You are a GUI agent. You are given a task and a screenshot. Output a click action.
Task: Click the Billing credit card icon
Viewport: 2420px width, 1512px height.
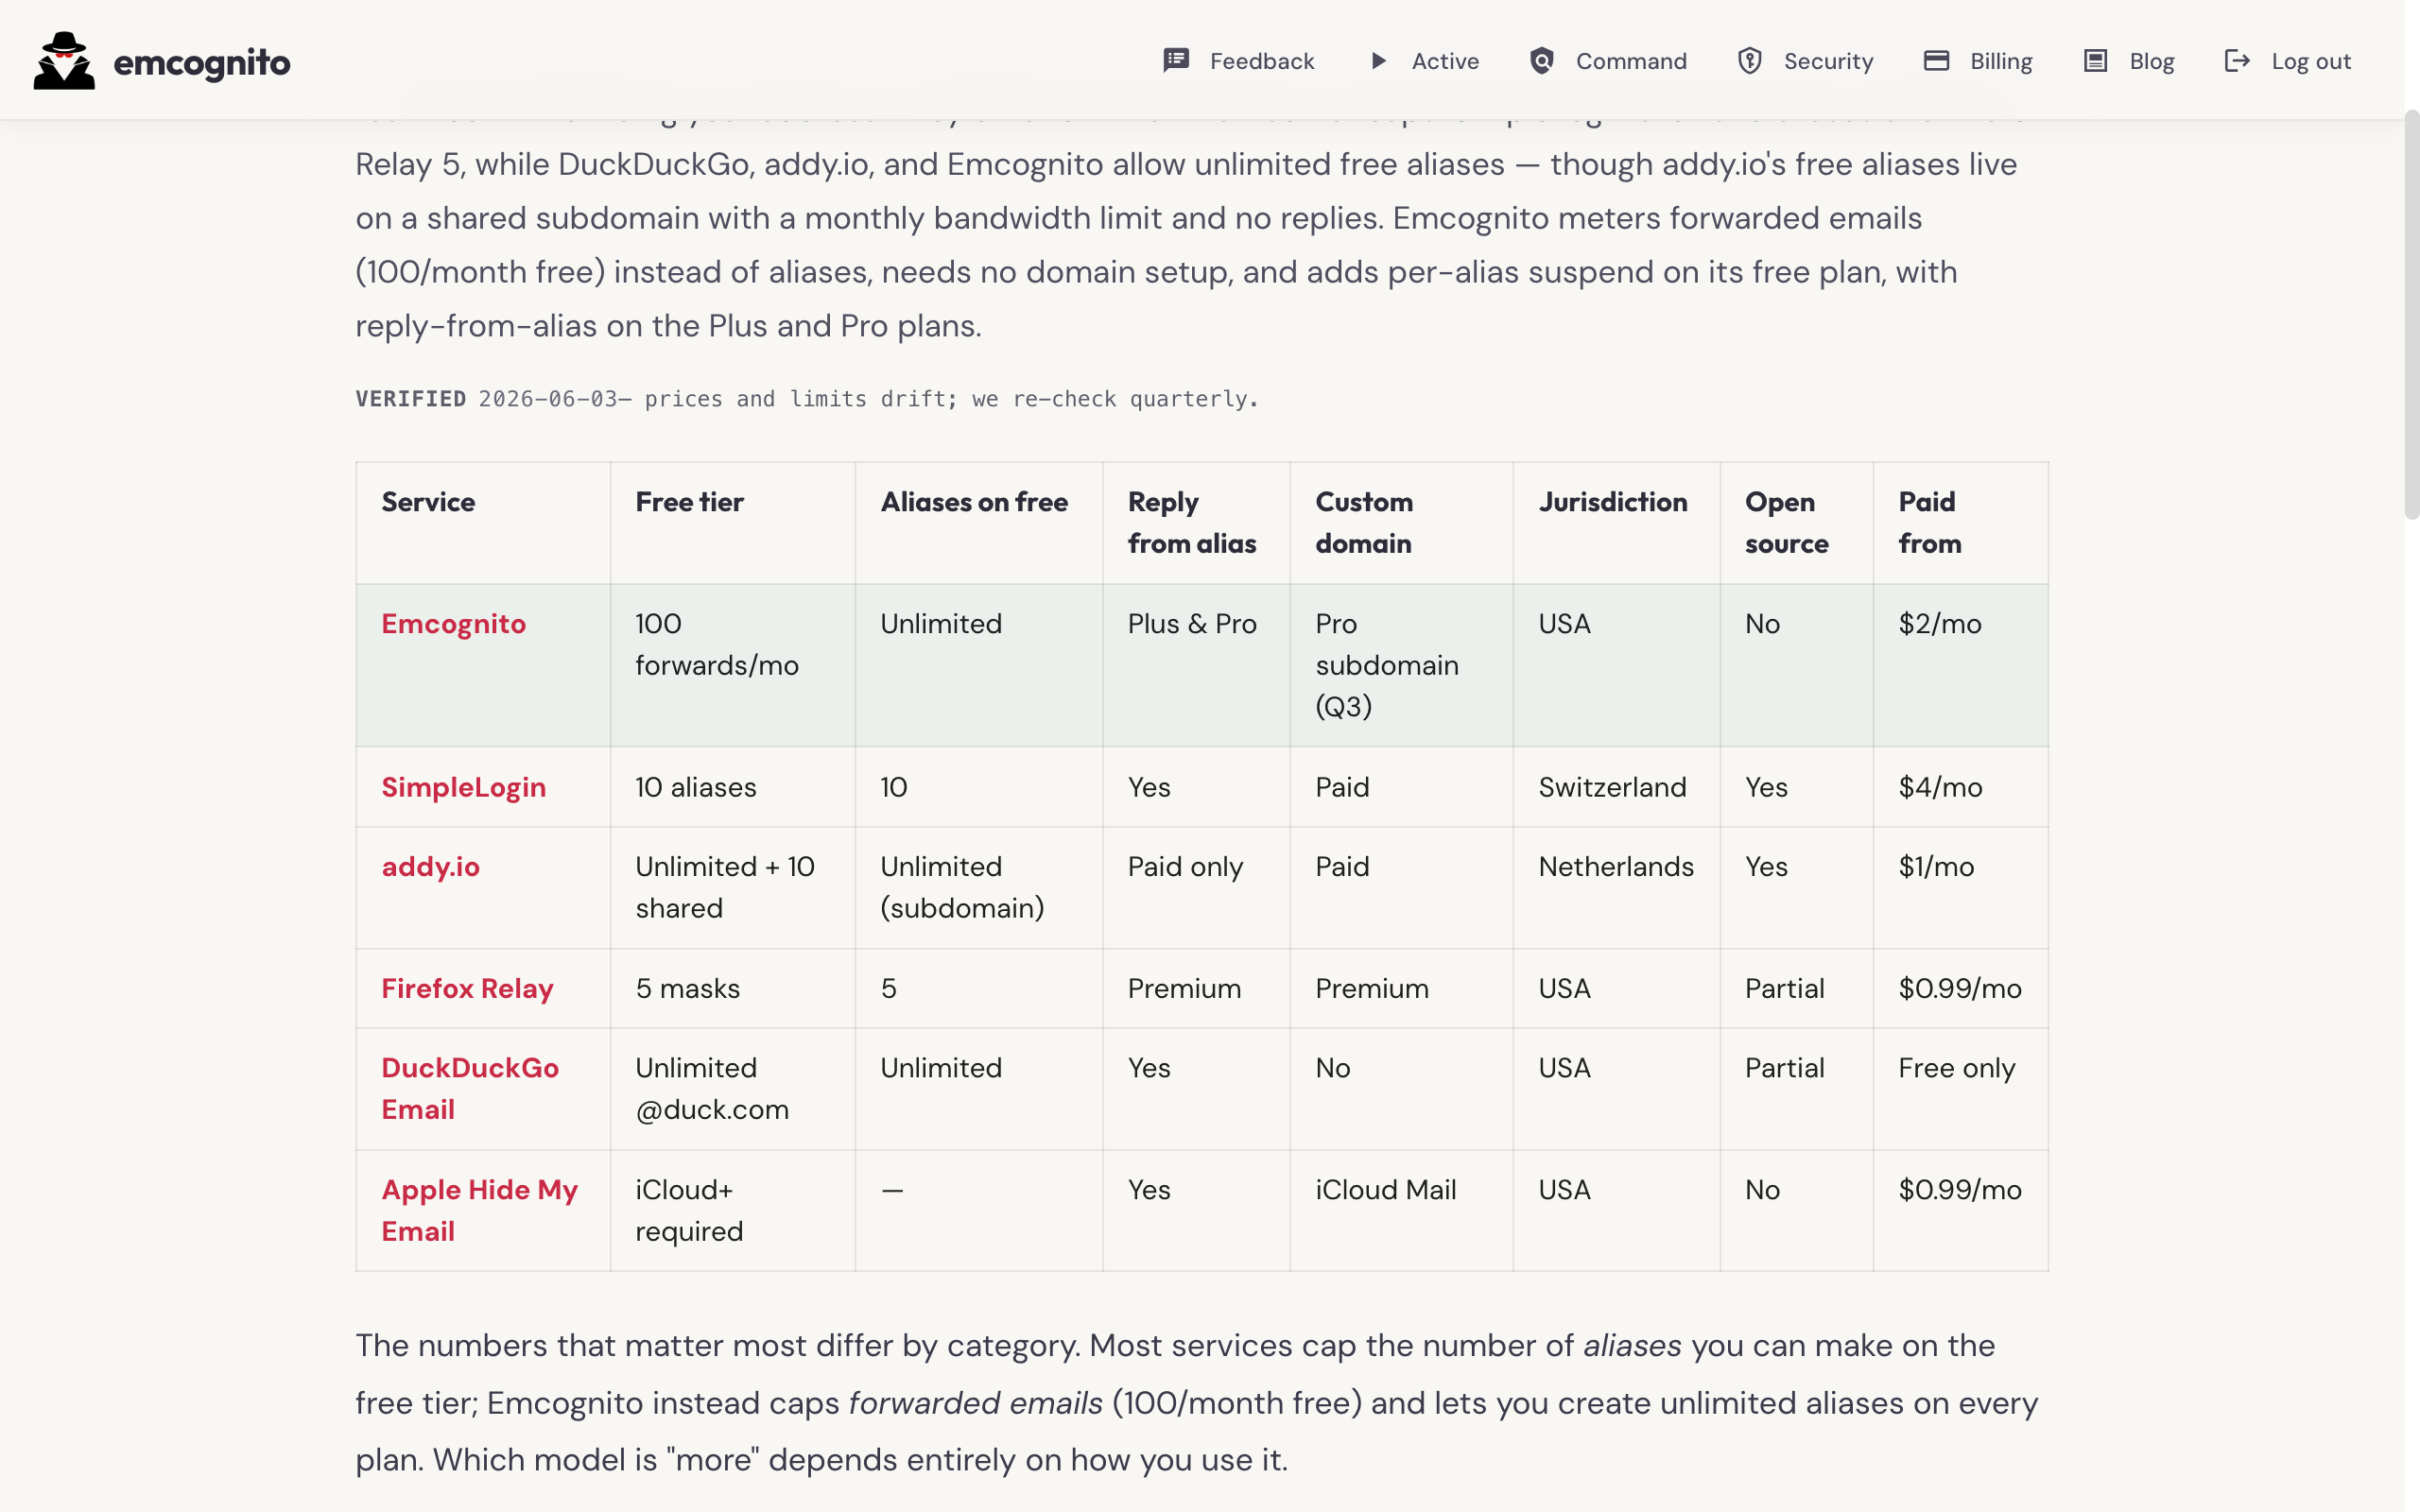pos(1936,61)
